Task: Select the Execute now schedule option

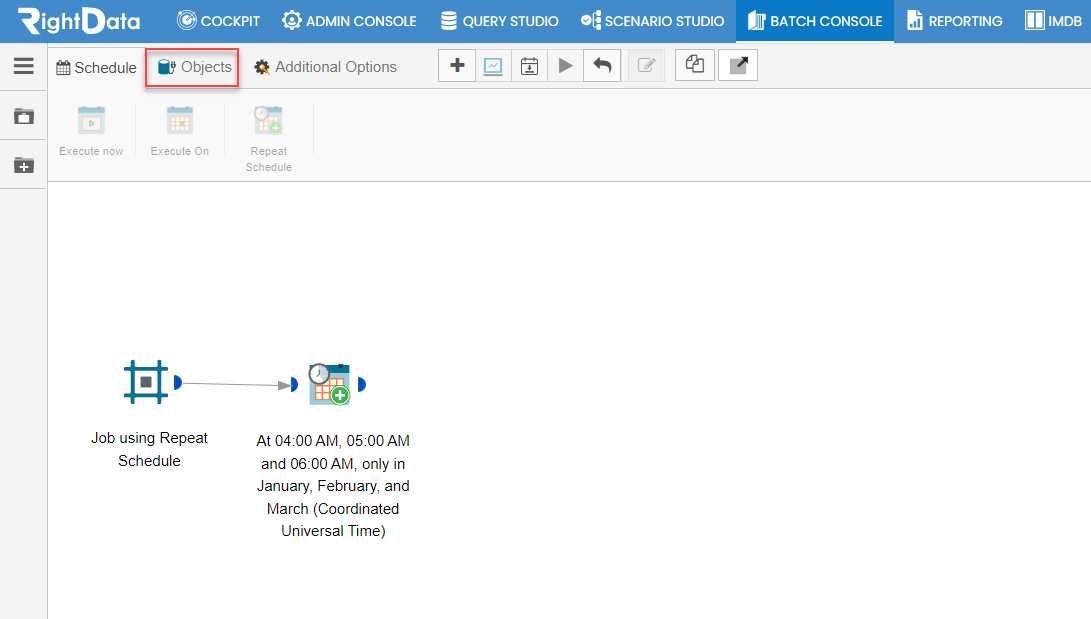Action: click(91, 132)
